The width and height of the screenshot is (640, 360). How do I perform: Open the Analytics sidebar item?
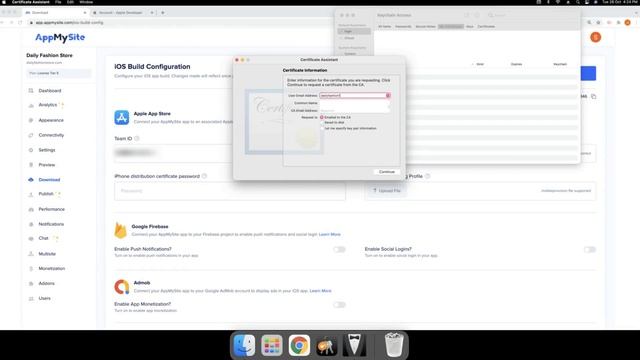(x=48, y=105)
